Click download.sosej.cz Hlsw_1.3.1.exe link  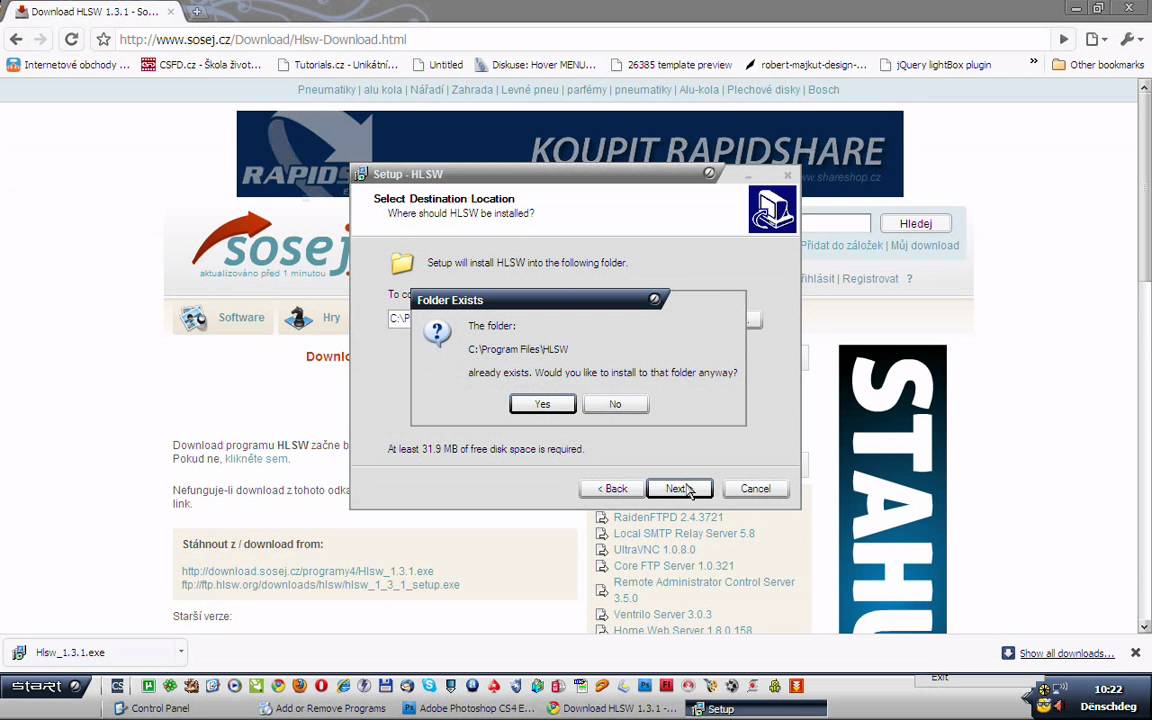pos(308,571)
